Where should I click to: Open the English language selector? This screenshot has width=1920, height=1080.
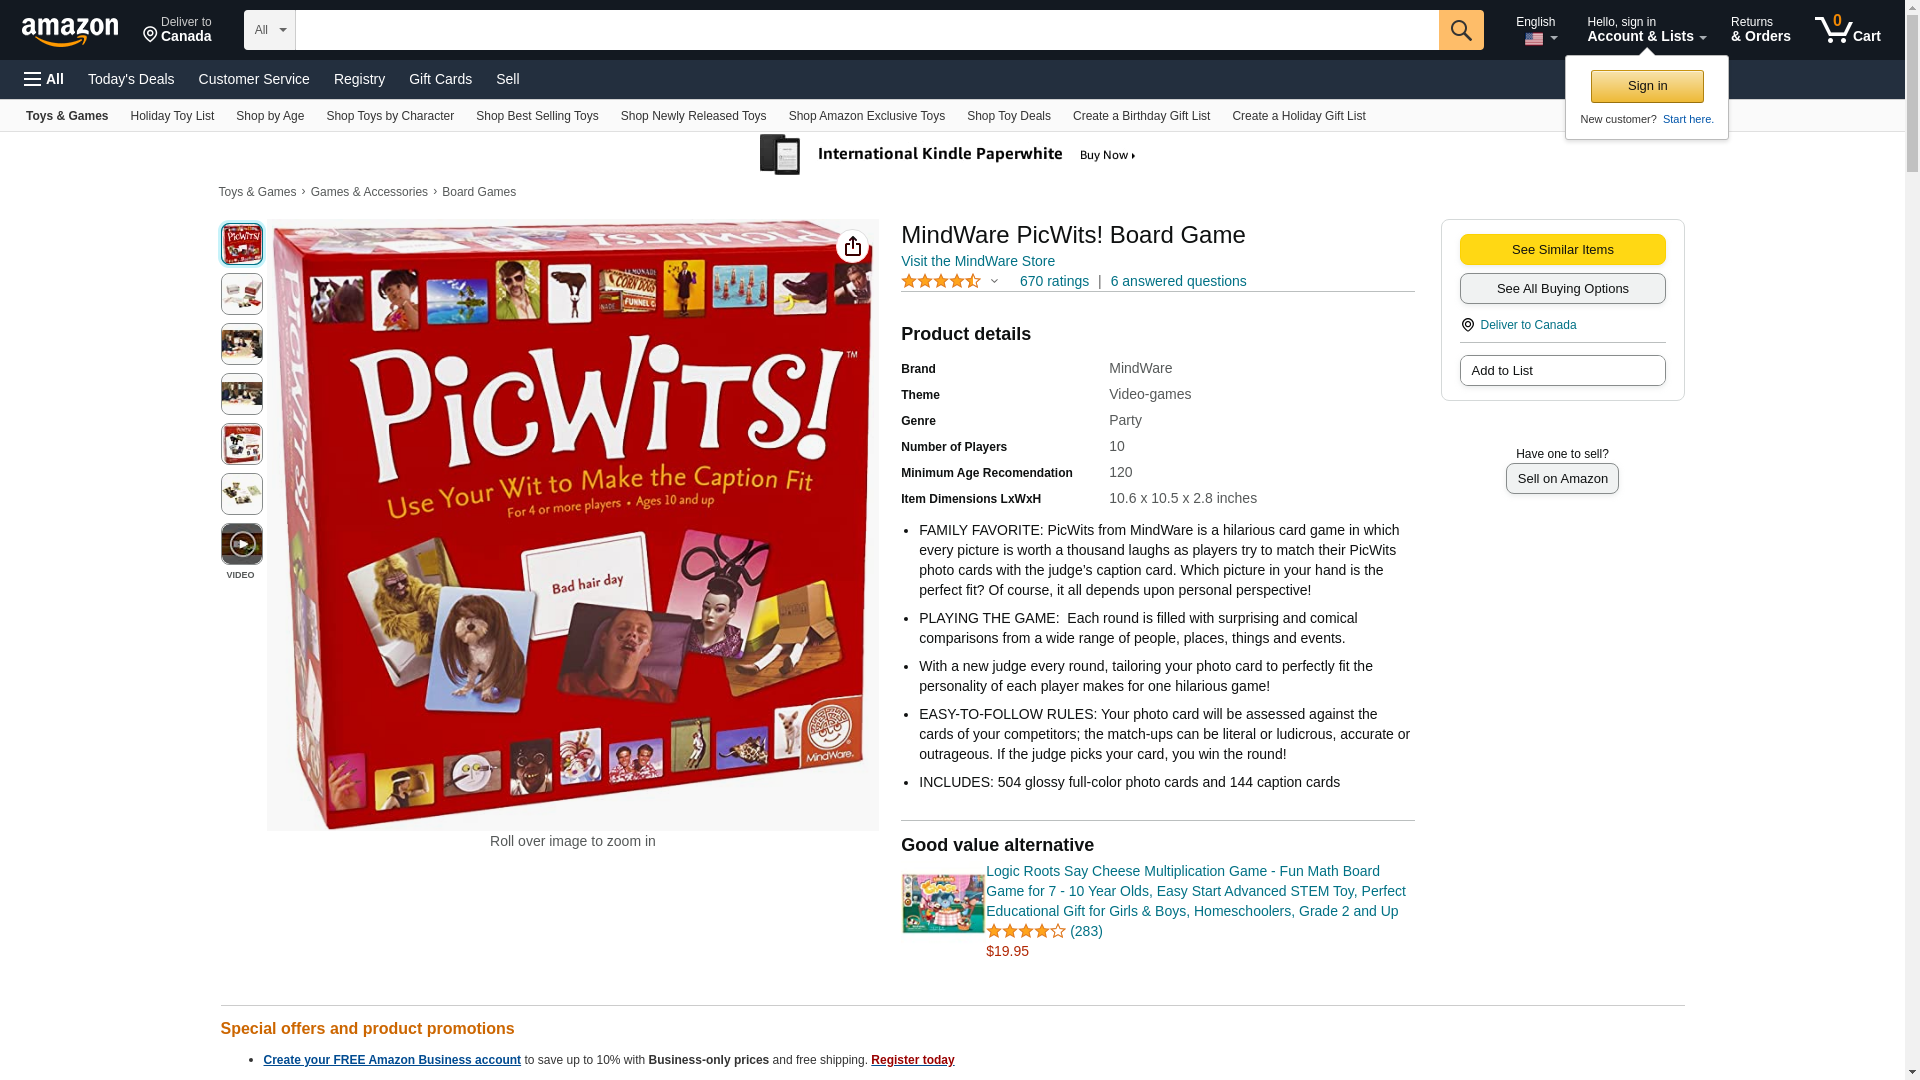(1537, 30)
